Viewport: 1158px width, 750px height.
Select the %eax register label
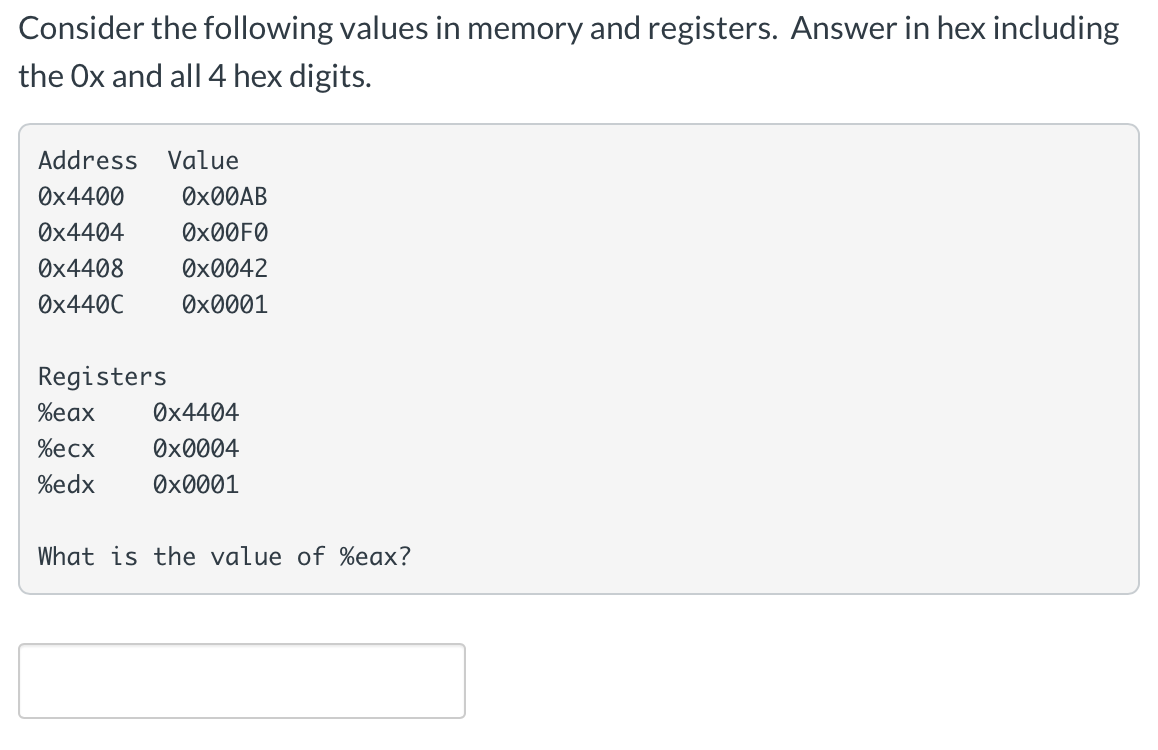[x=66, y=412]
